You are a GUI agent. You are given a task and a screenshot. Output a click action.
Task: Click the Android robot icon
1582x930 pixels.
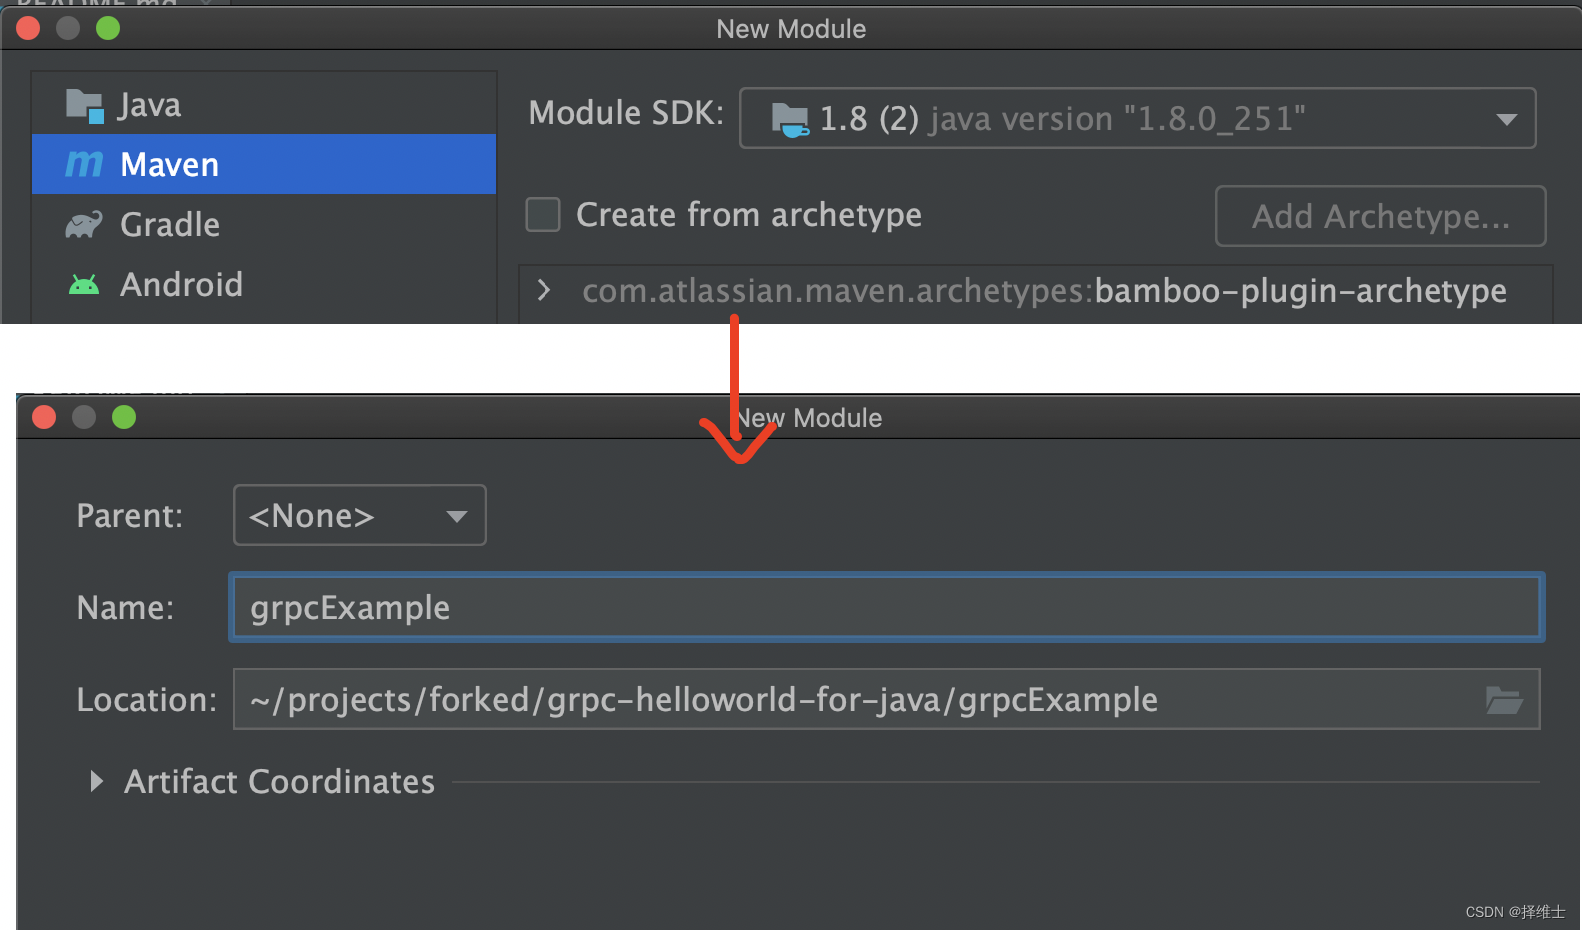click(x=84, y=285)
